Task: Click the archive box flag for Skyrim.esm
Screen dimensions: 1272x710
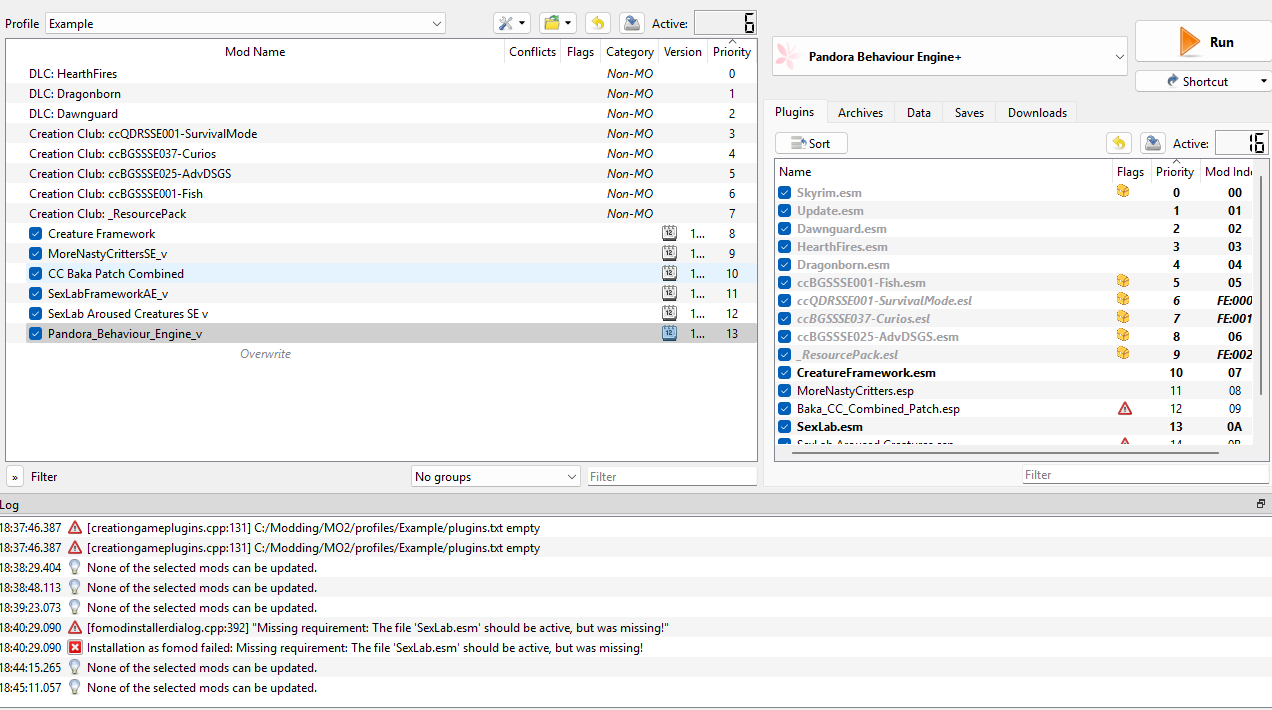Action: (x=1123, y=191)
